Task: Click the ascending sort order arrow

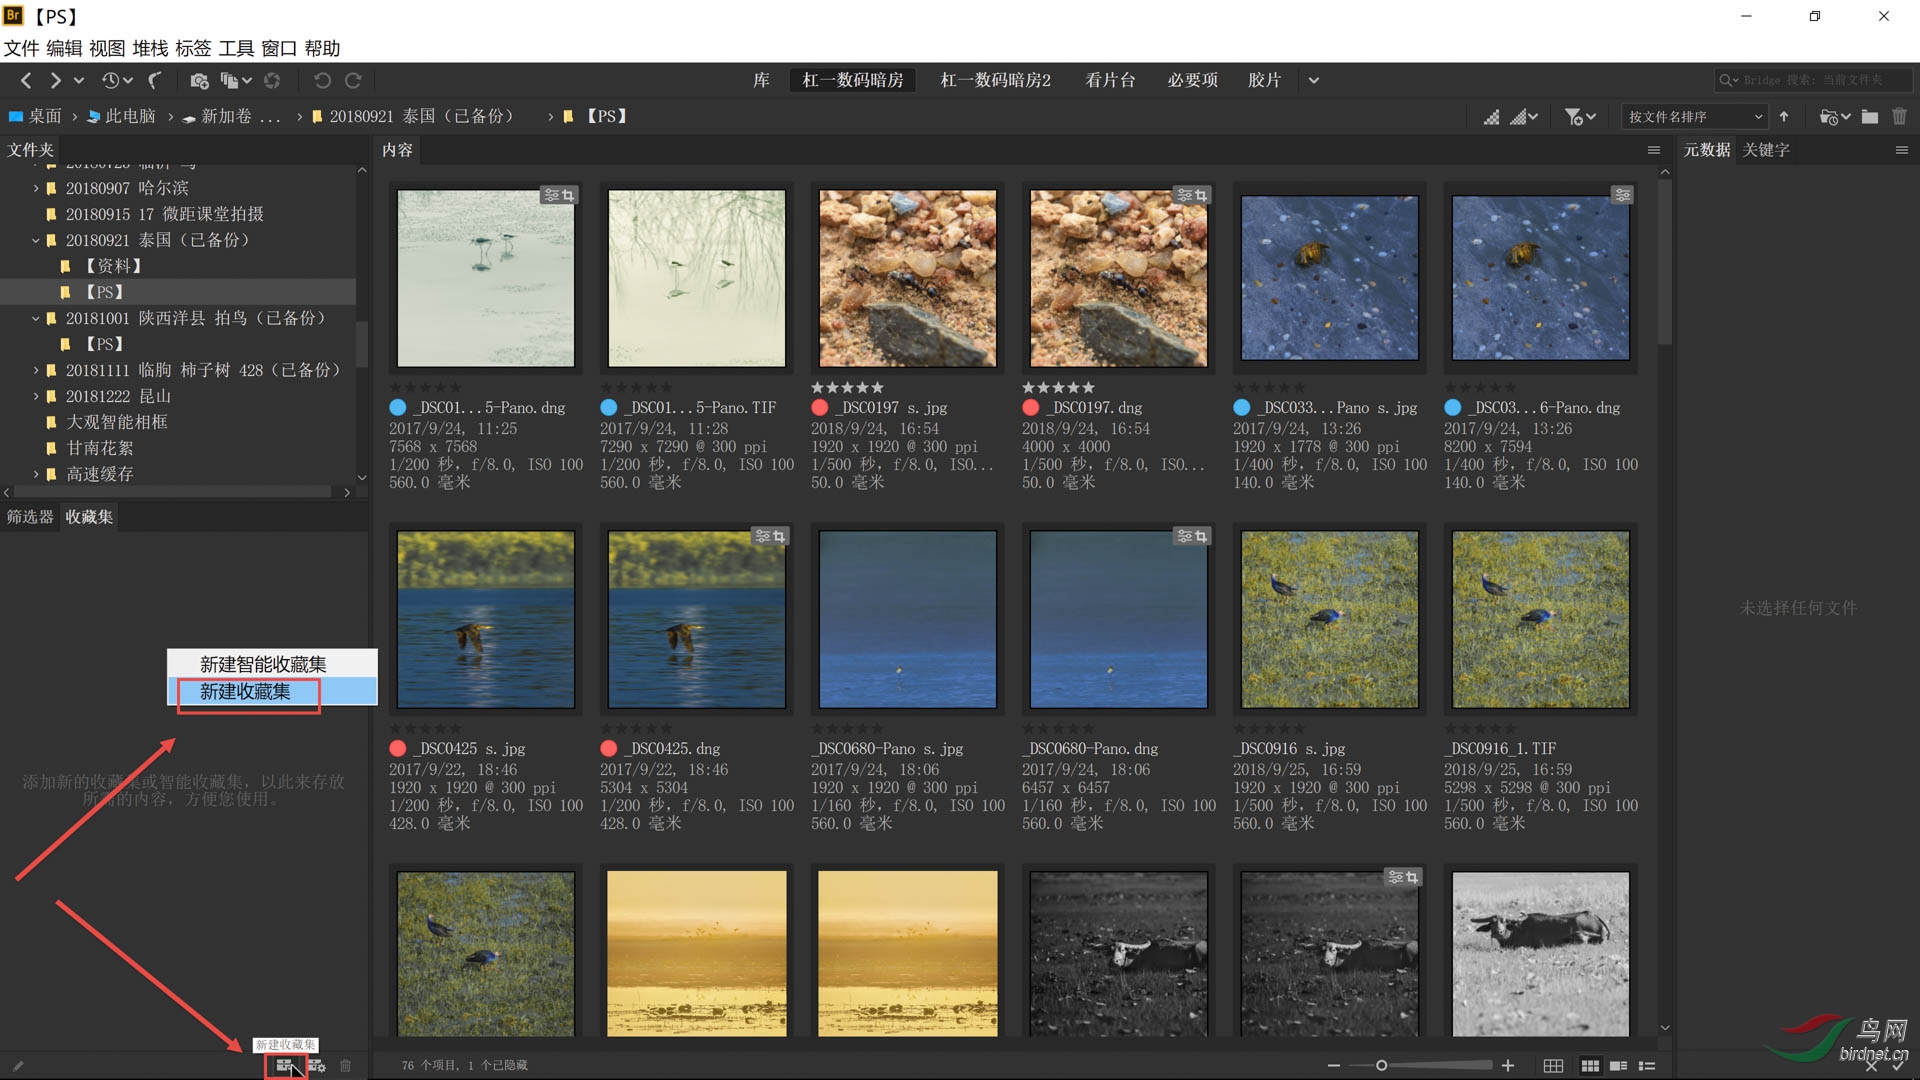Action: click(1784, 117)
